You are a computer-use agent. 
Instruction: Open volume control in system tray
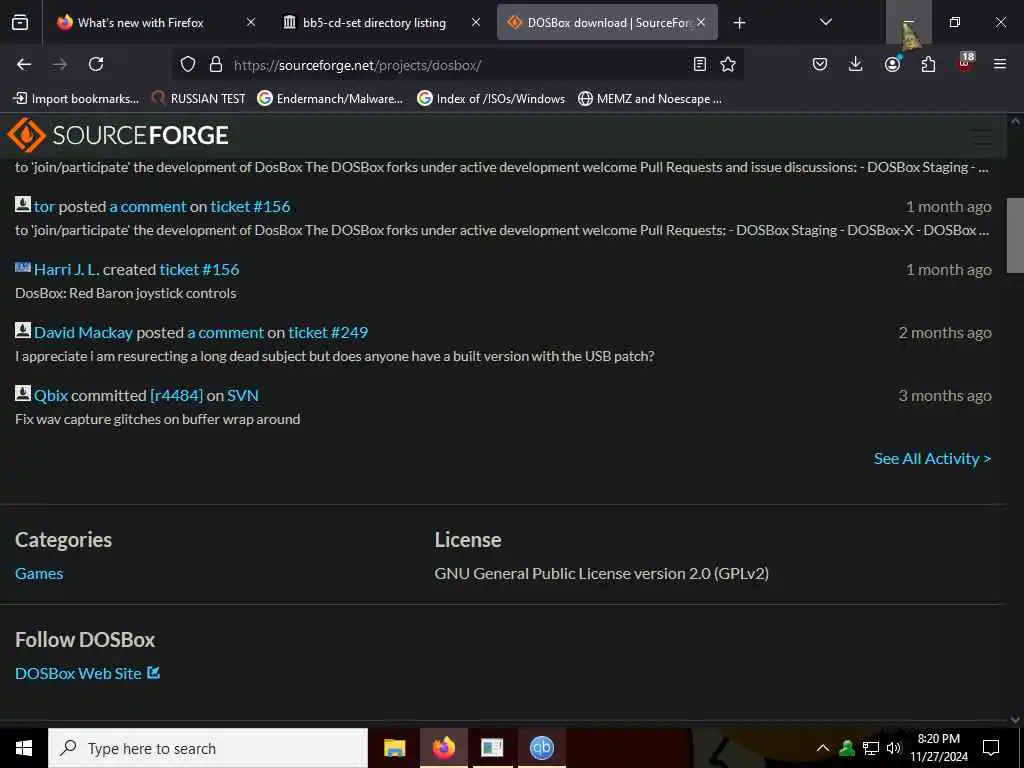[894, 748]
